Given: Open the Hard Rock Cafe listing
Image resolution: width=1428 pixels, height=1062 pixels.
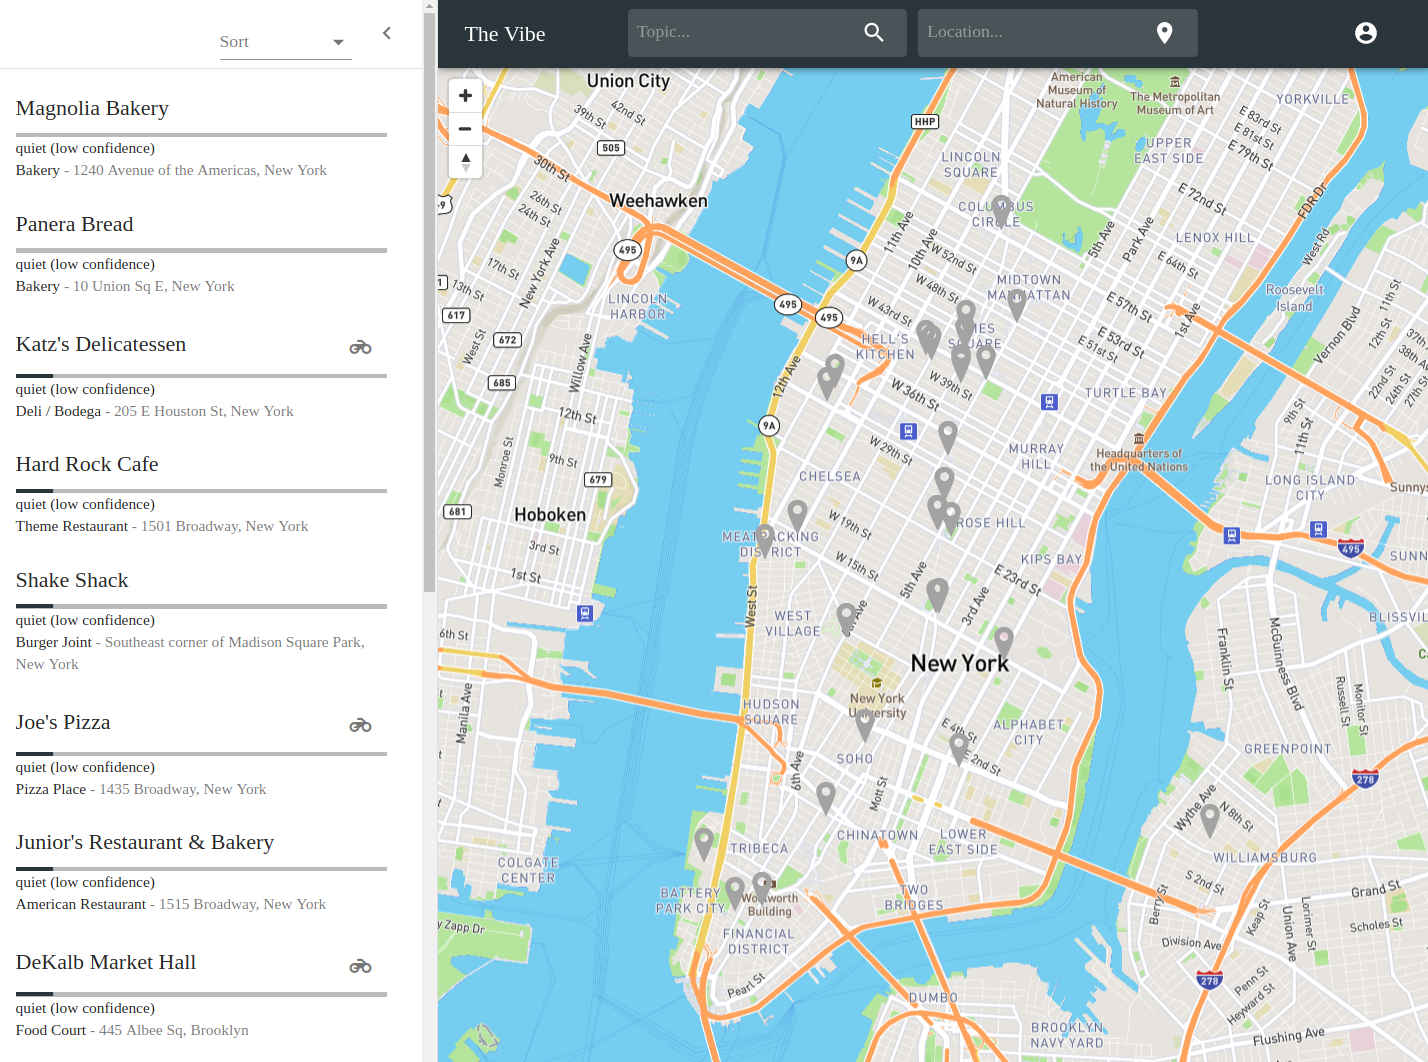Looking at the screenshot, I should (87, 464).
